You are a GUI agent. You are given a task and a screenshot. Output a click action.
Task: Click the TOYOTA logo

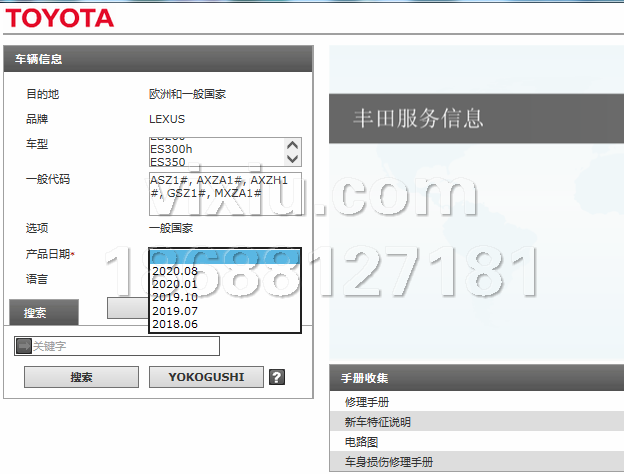click(x=62, y=17)
